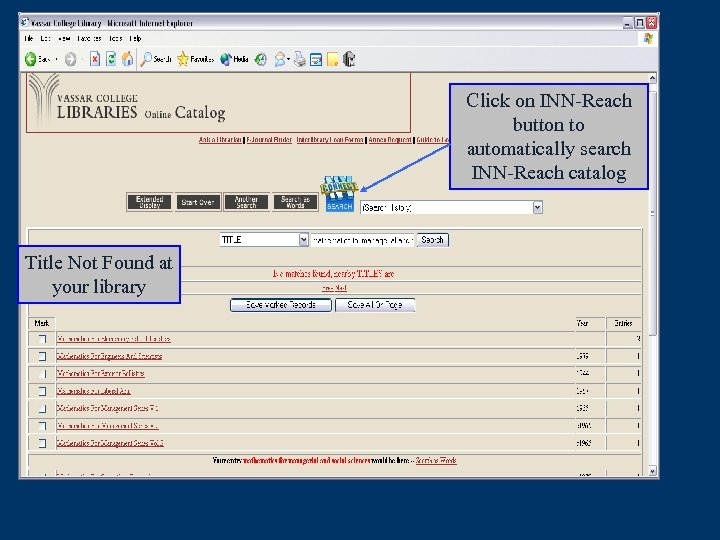
Task: Click the Internet Explorer title bar page icon
Action: 25,22
